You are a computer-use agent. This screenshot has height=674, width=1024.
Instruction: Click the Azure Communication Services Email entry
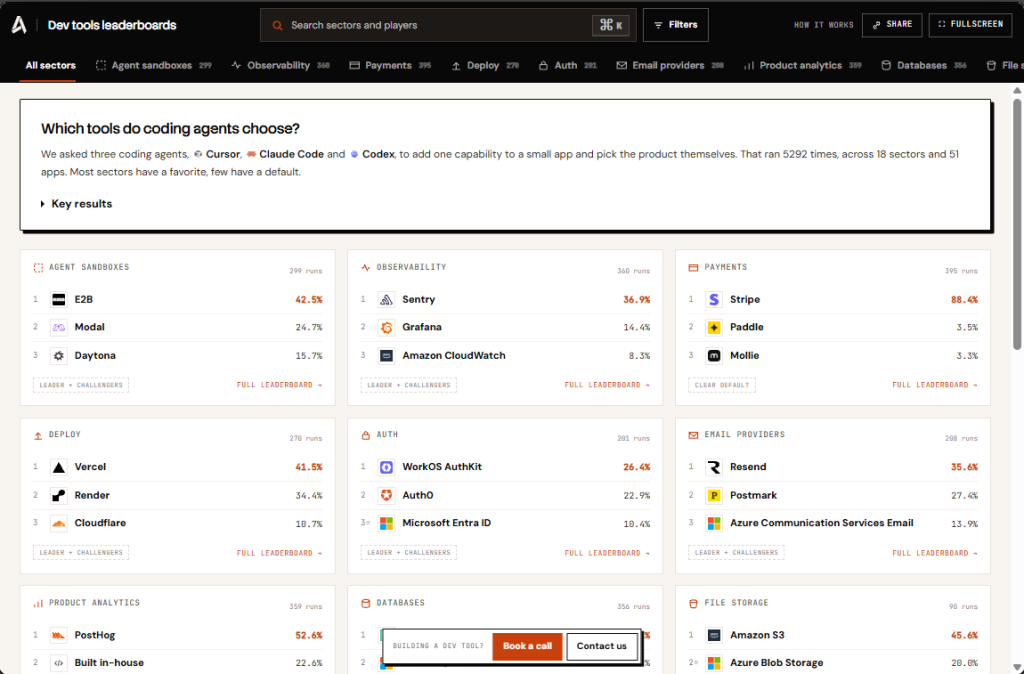click(822, 523)
